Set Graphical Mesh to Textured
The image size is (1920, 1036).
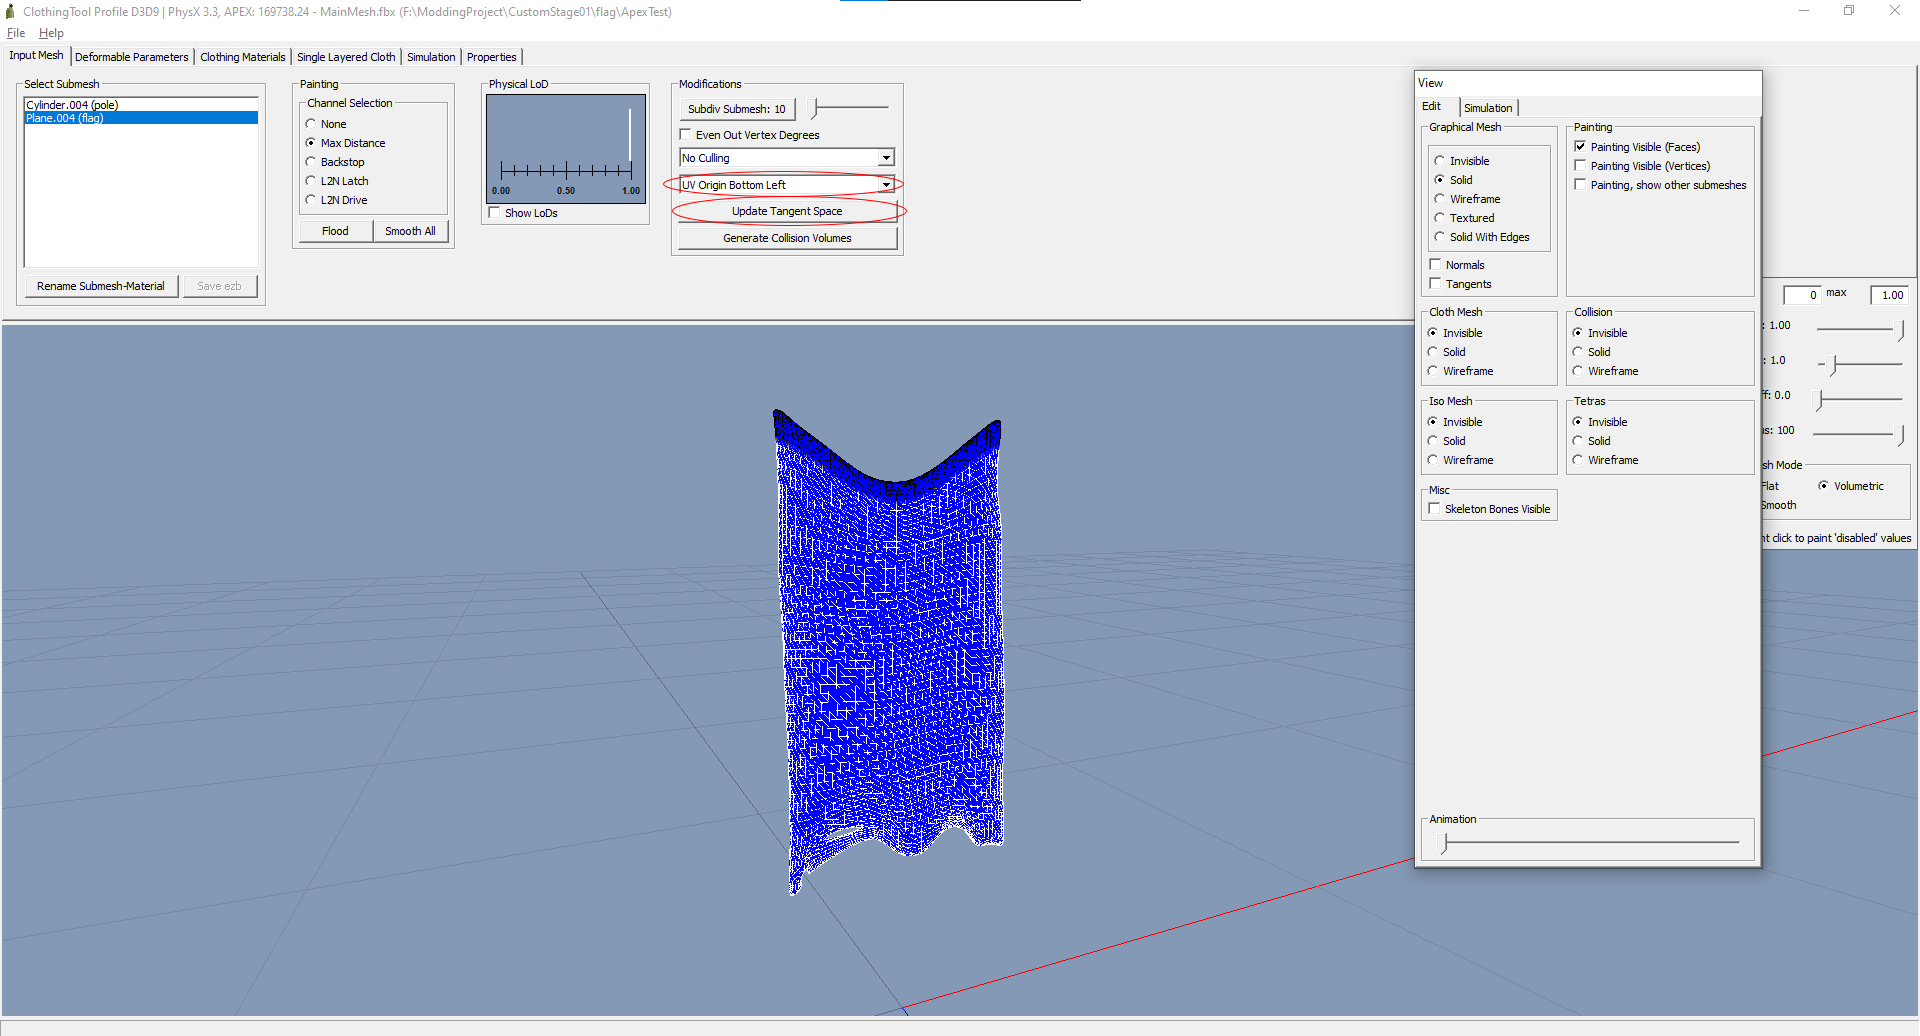pyautogui.click(x=1464, y=218)
